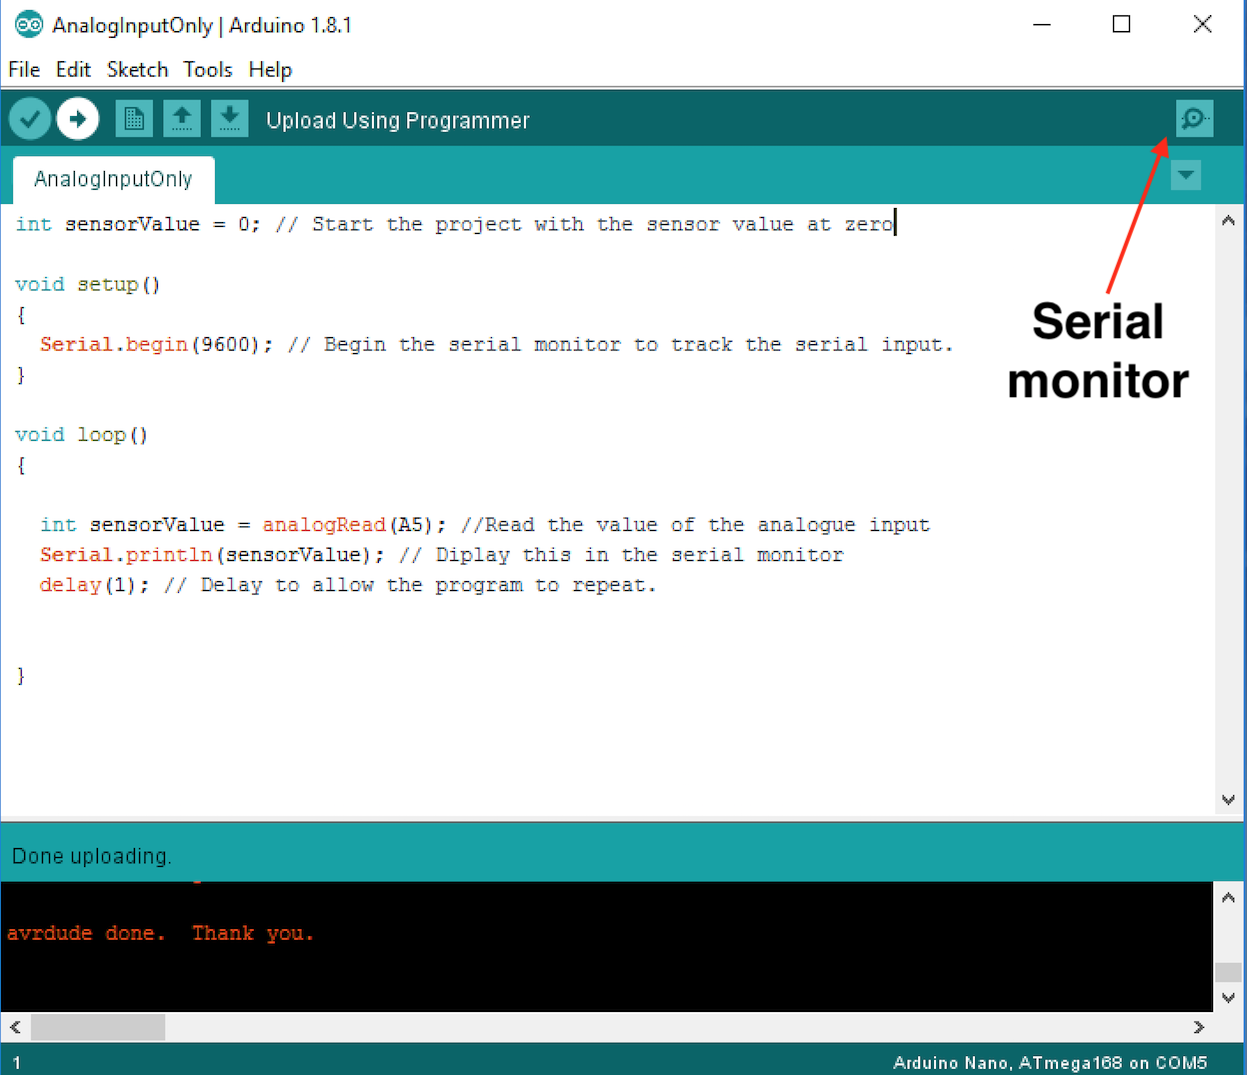Create a new sketch with New icon
1247x1075 pixels.
[134, 119]
